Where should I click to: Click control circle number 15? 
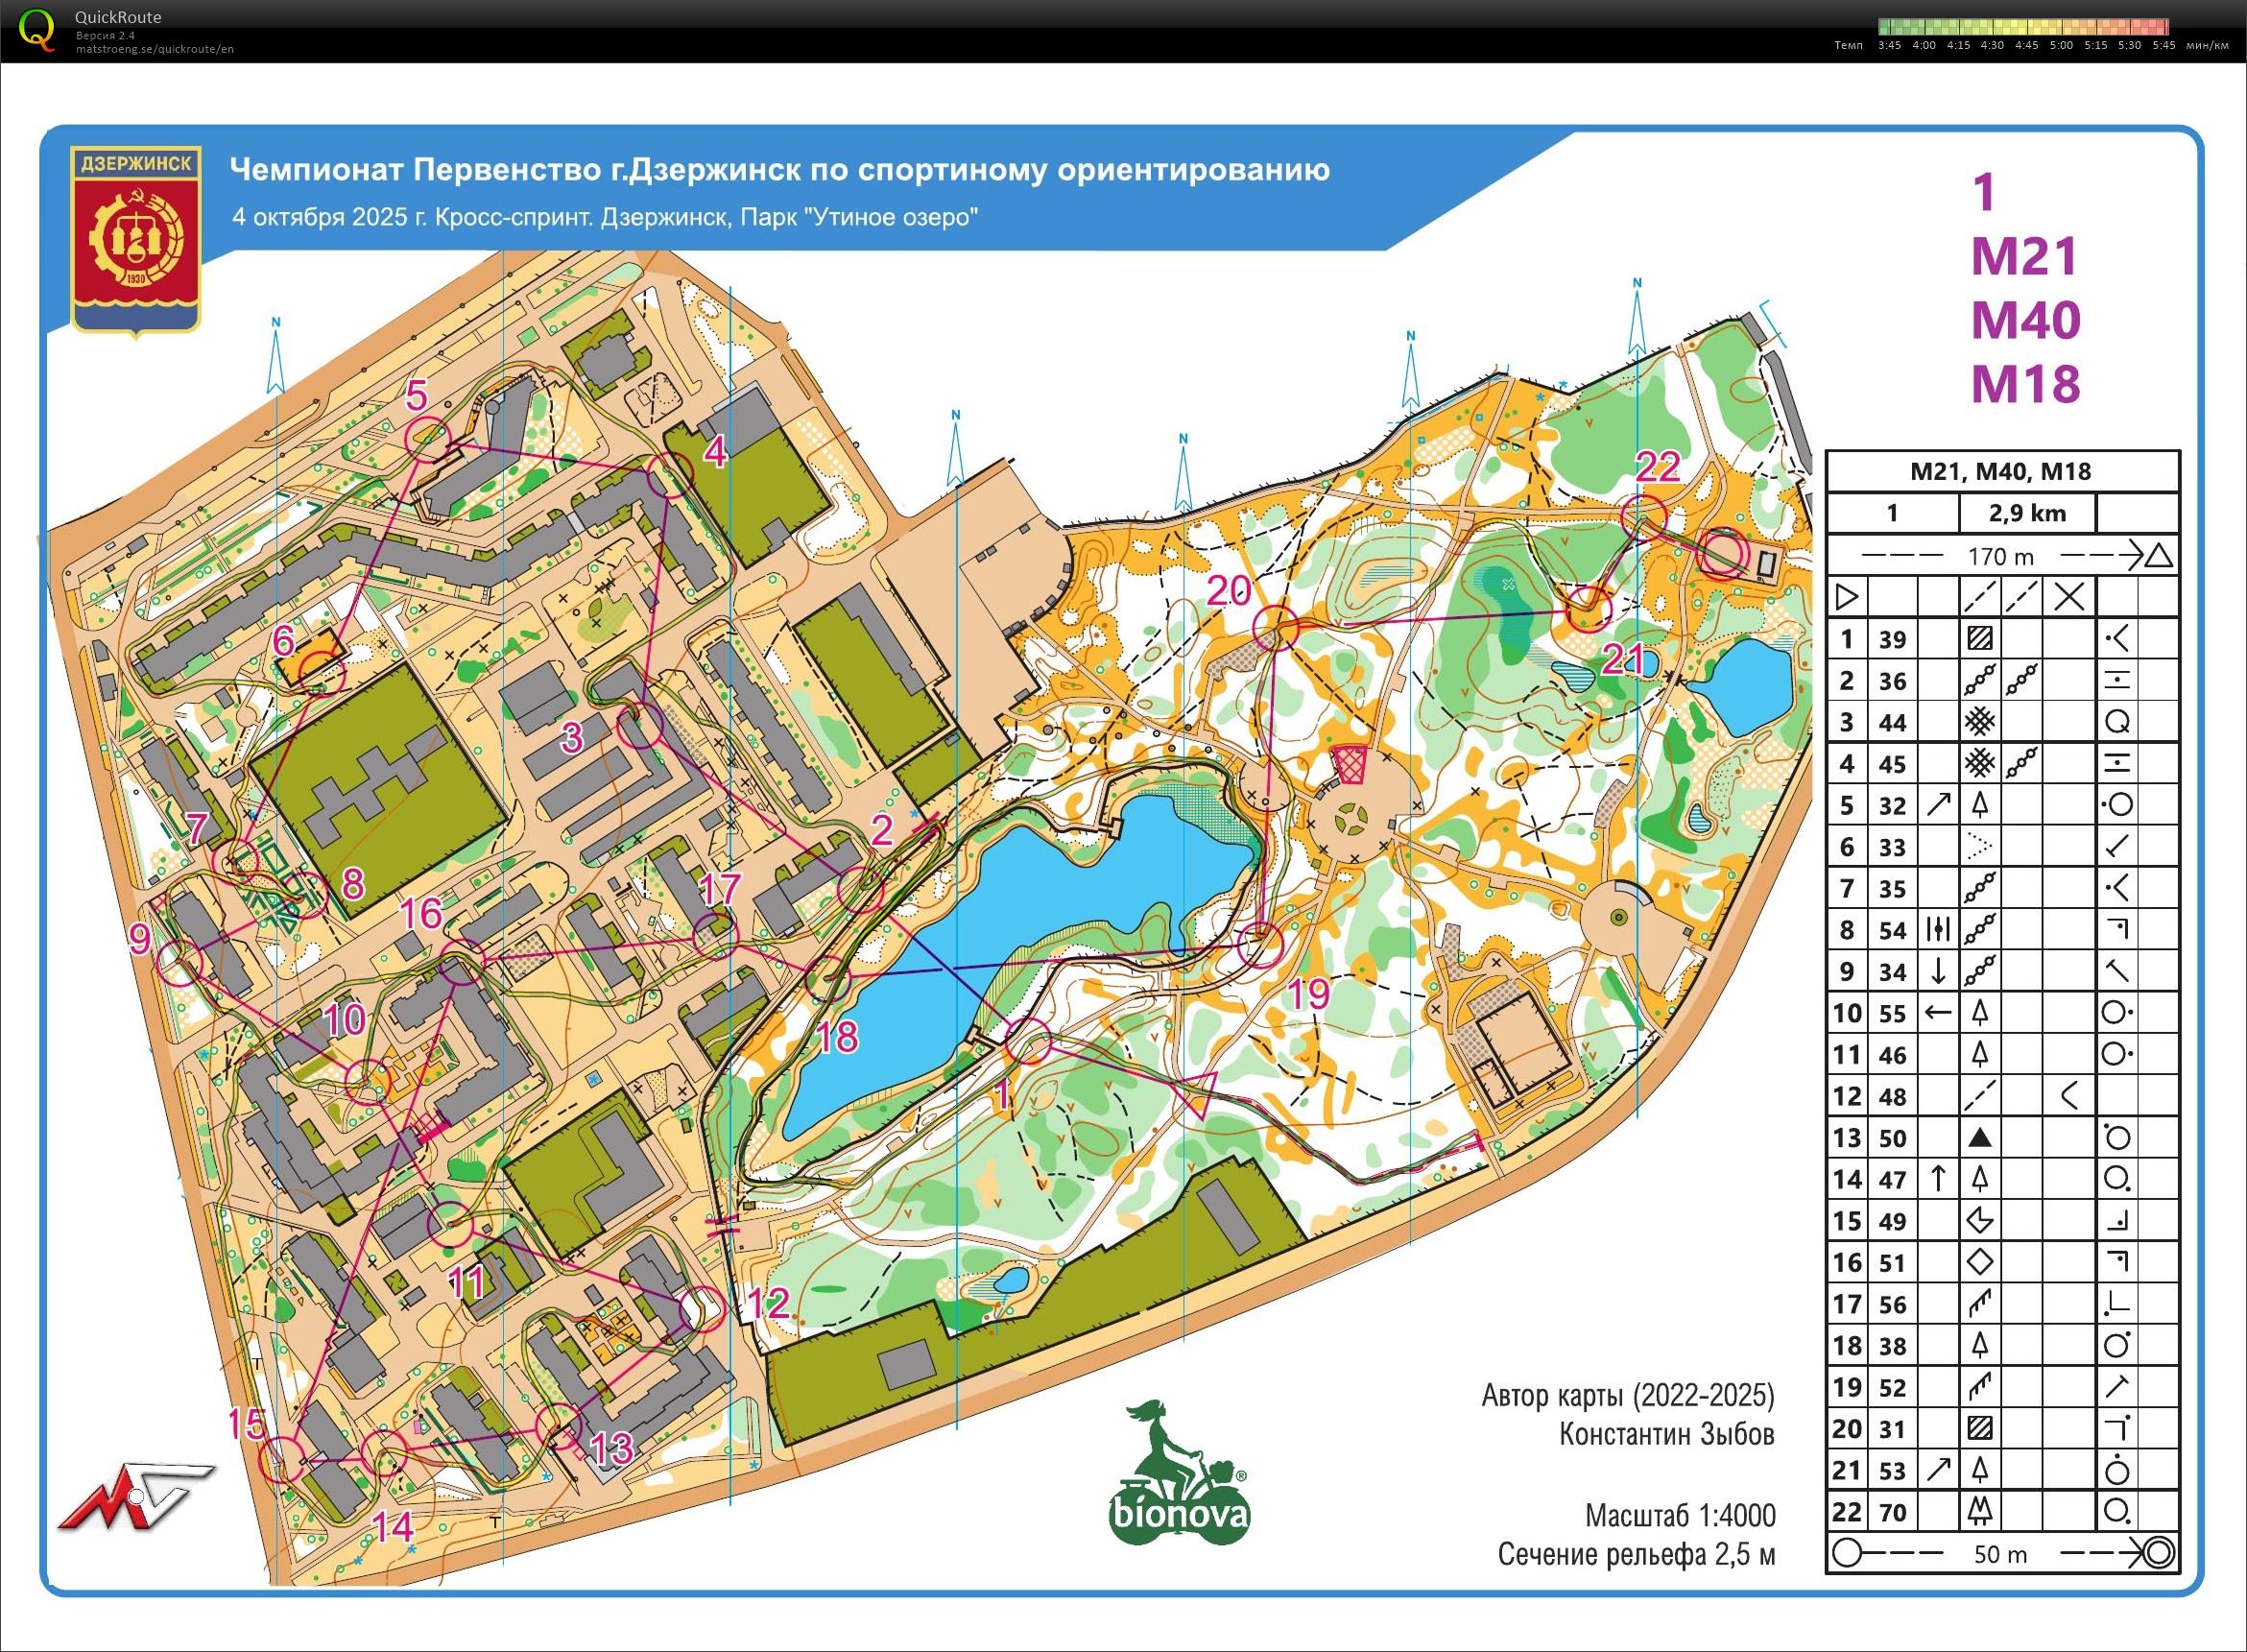click(x=282, y=1459)
